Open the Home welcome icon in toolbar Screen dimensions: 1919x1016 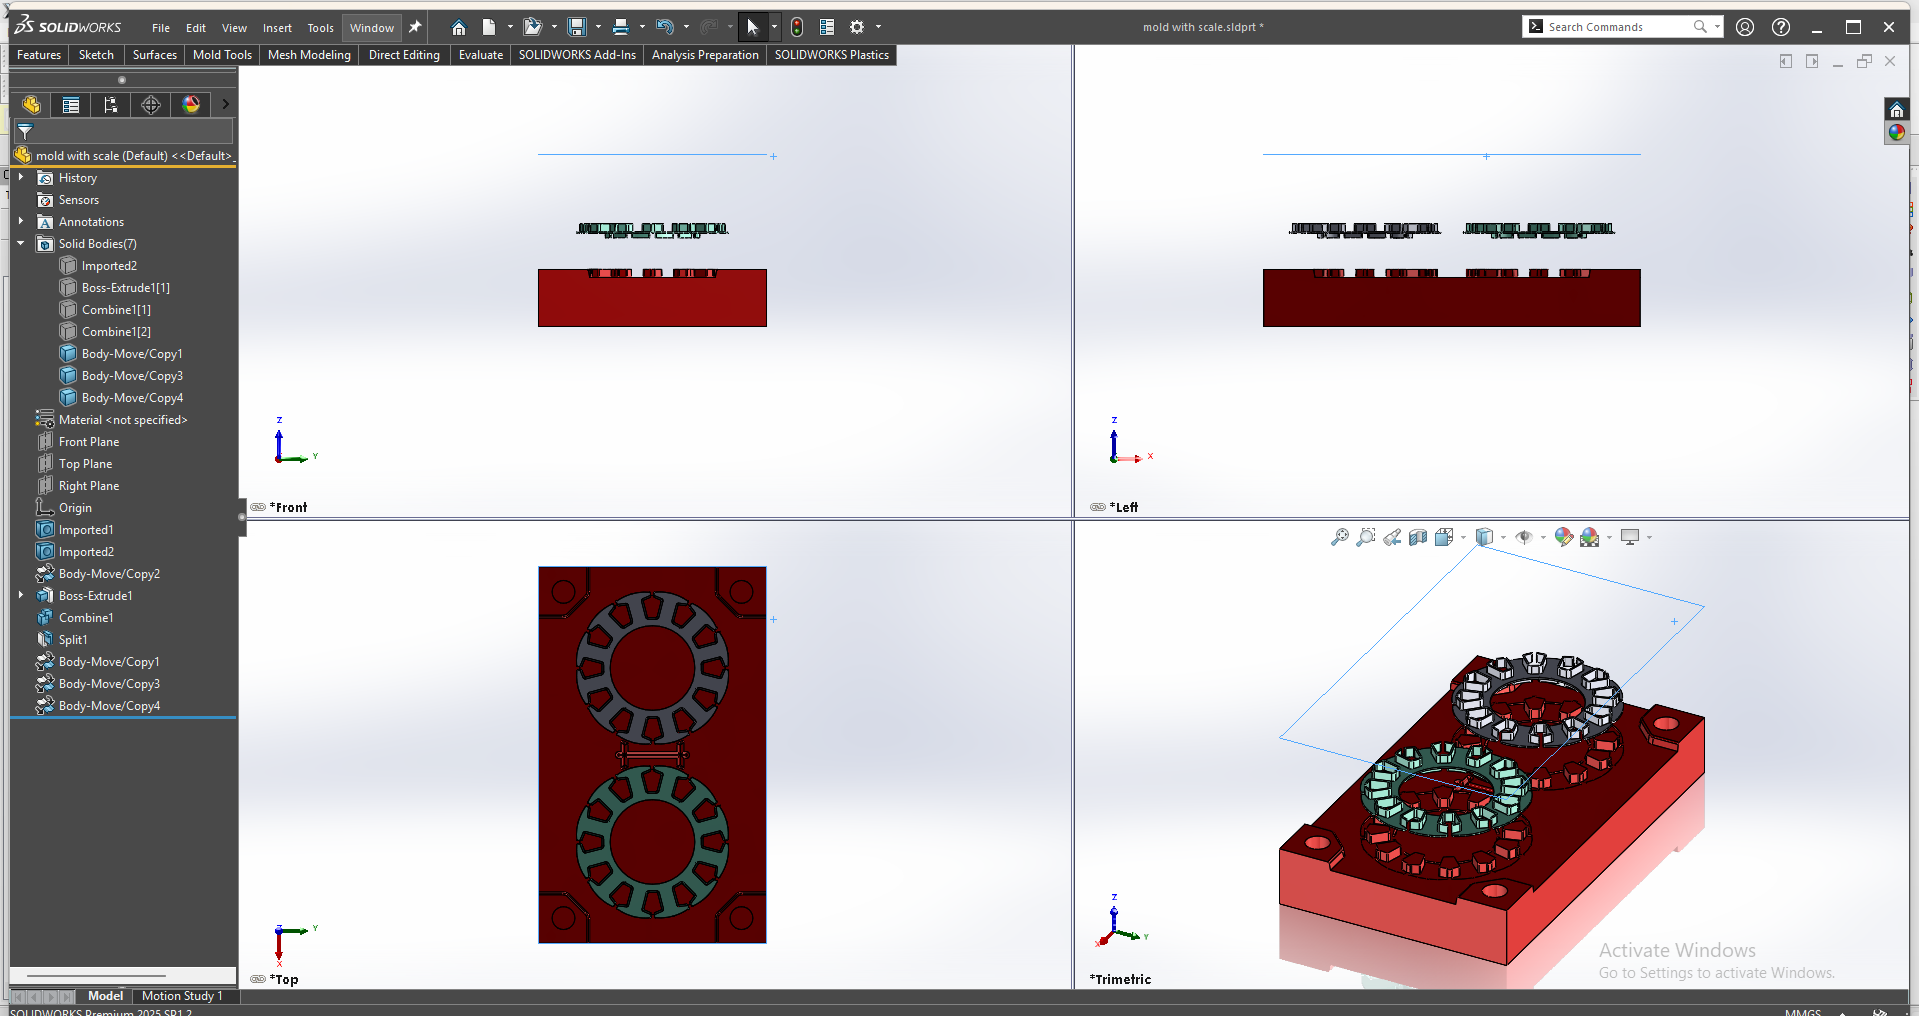coord(458,27)
